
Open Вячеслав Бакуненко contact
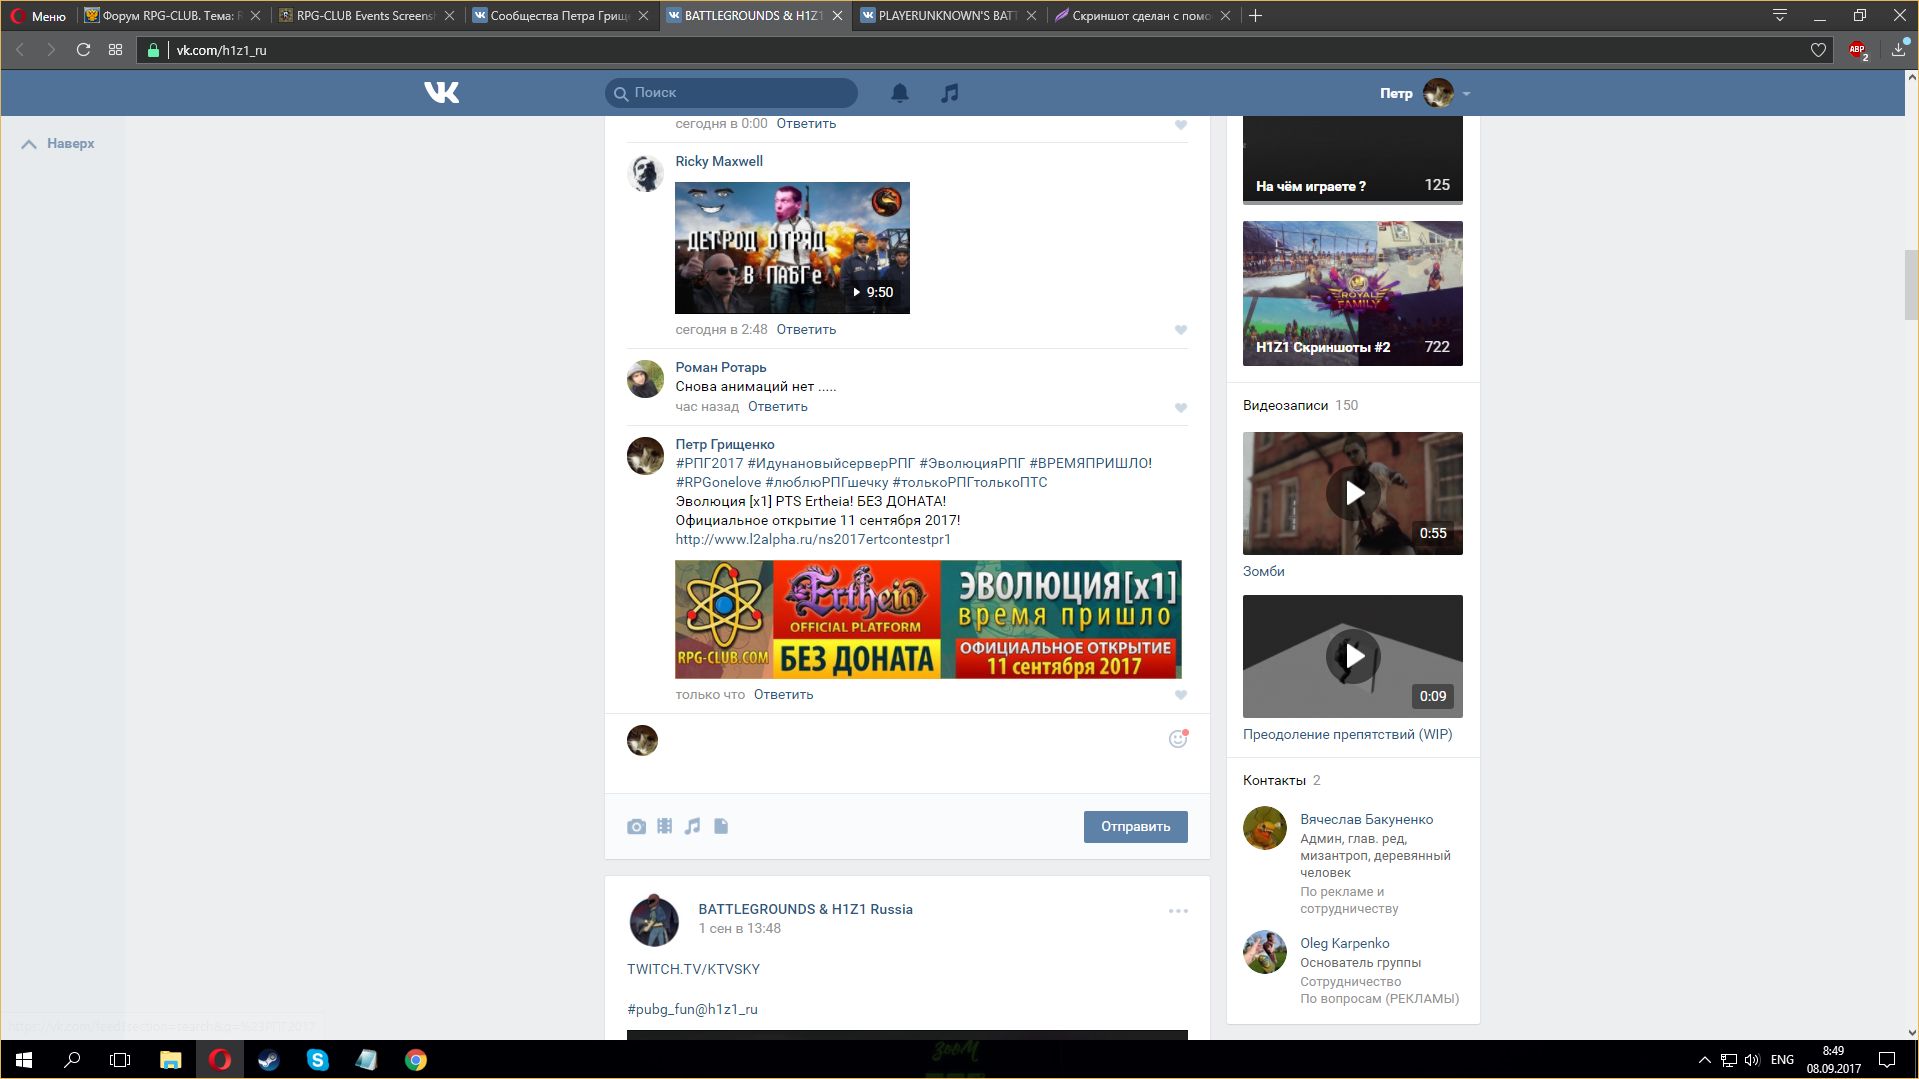(1366, 820)
